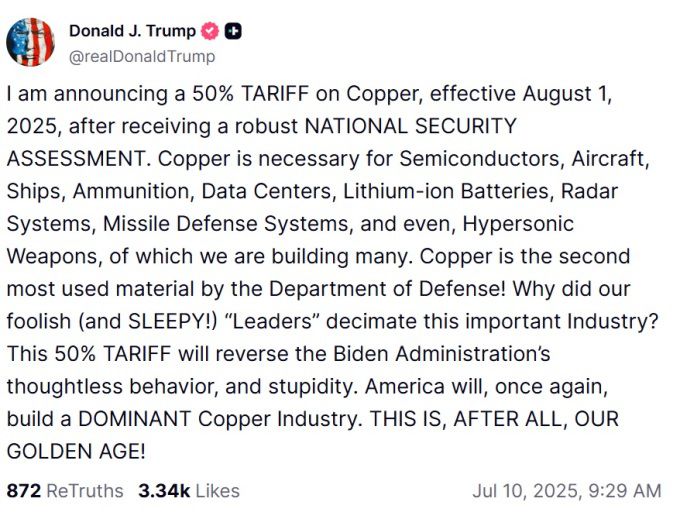View the 872 ReTruths list

click(65, 491)
